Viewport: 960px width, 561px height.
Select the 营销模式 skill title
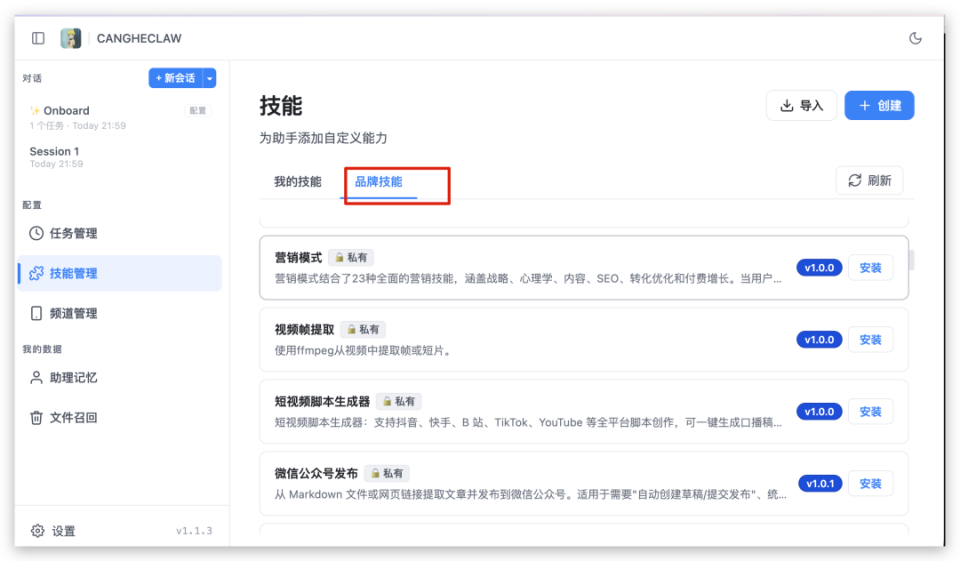(298, 258)
